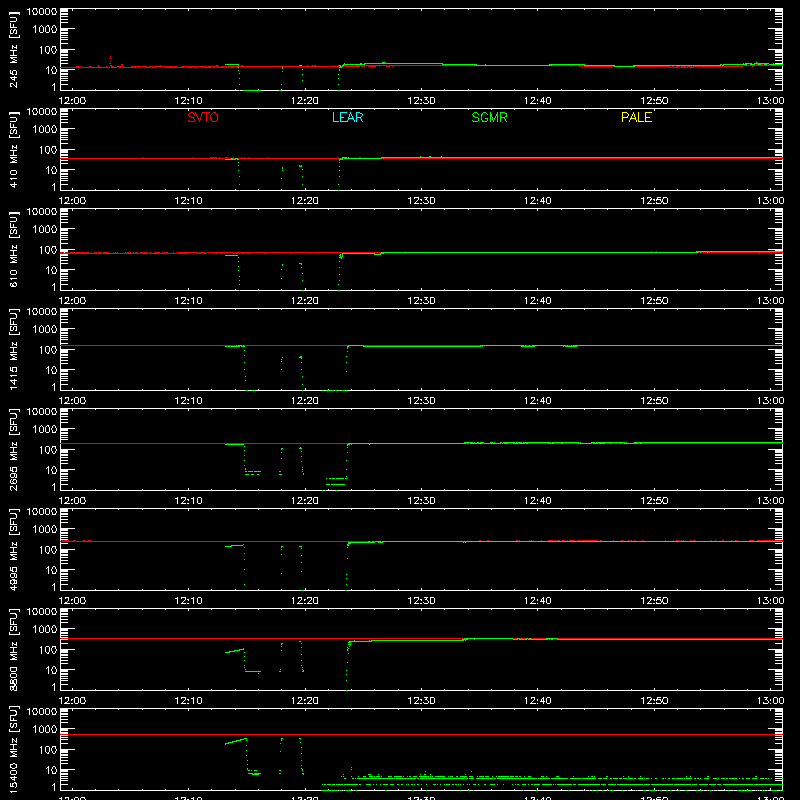Click the 12:50 tick label under 410 MHz plot
The image size is (800, 800).
point(654,201)
